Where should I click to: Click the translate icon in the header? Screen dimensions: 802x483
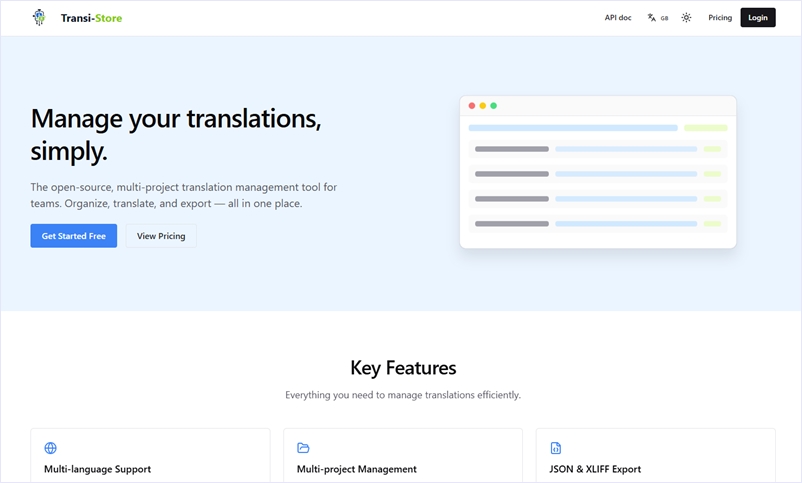tap(652, 18)
